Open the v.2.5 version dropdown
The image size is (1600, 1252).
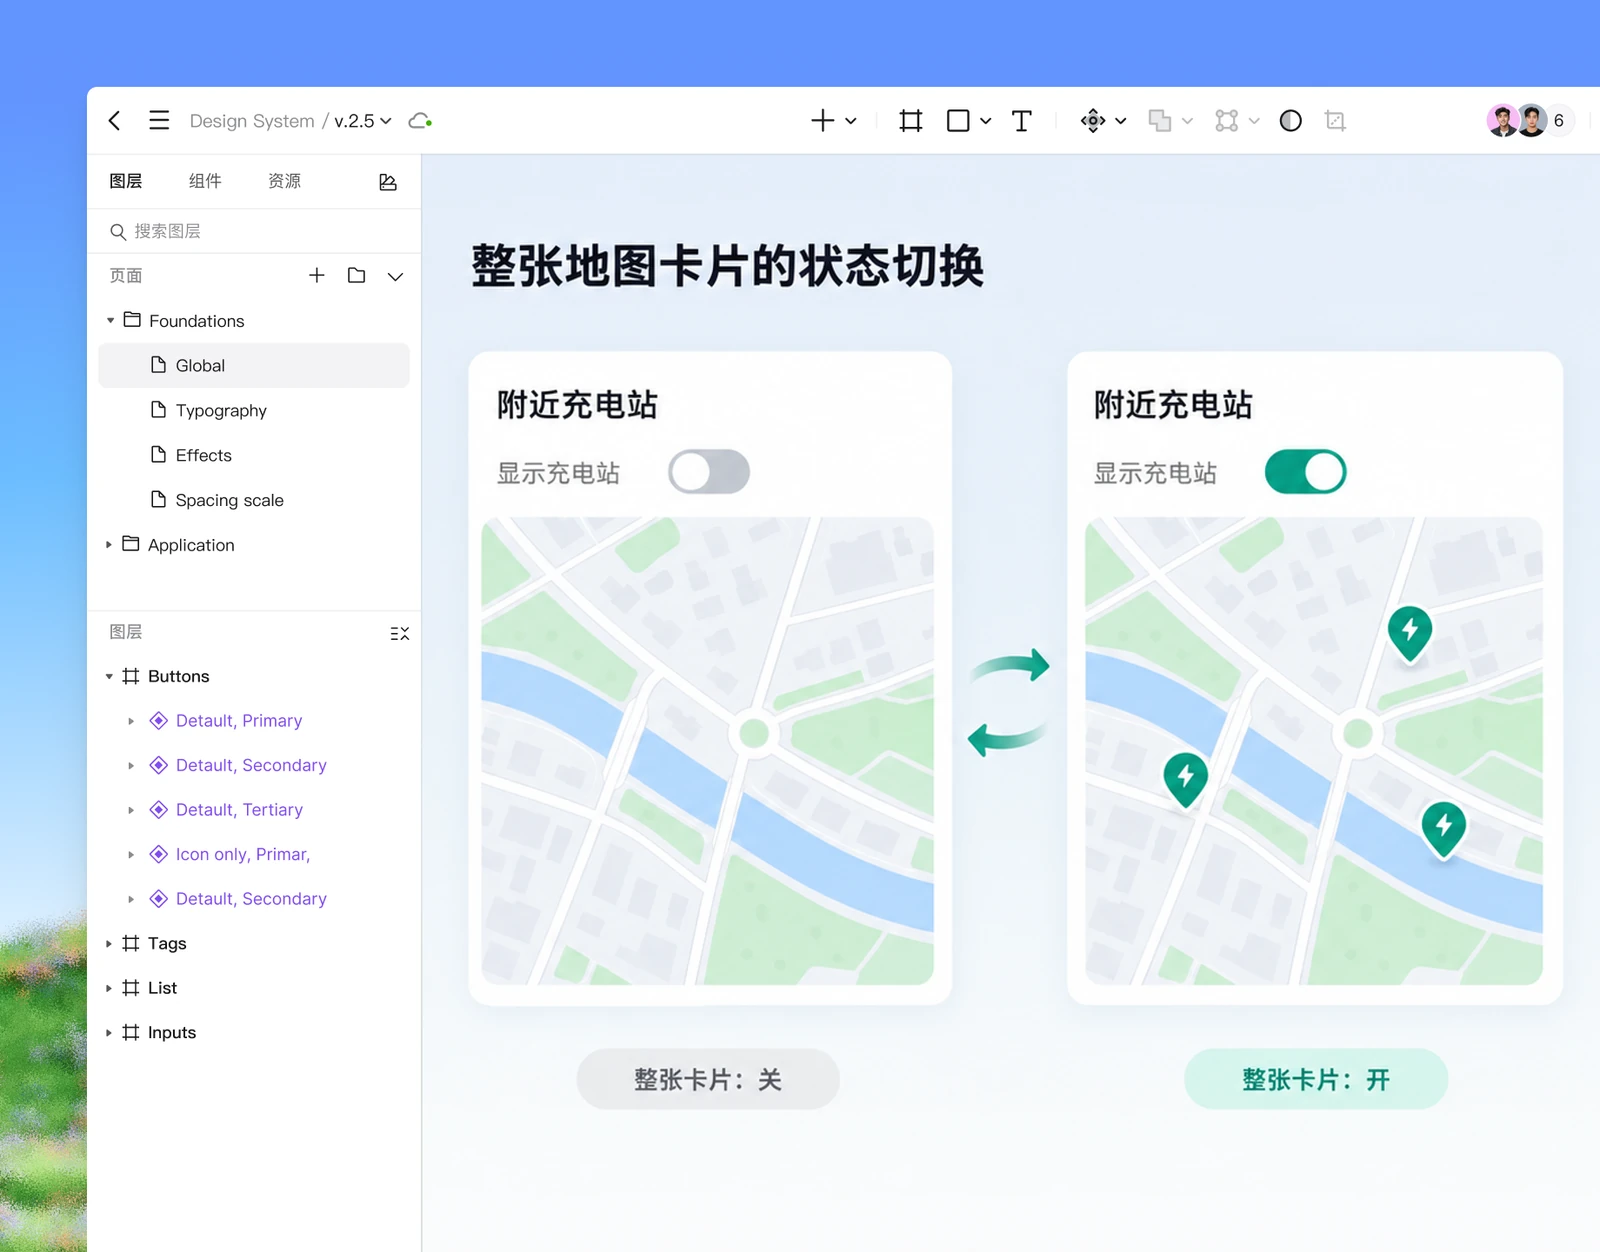pos(363,121)
